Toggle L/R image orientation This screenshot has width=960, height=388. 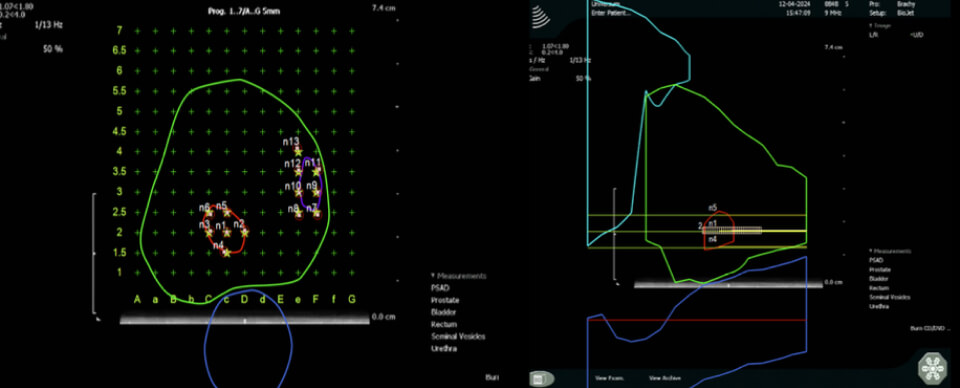[874, 35]
